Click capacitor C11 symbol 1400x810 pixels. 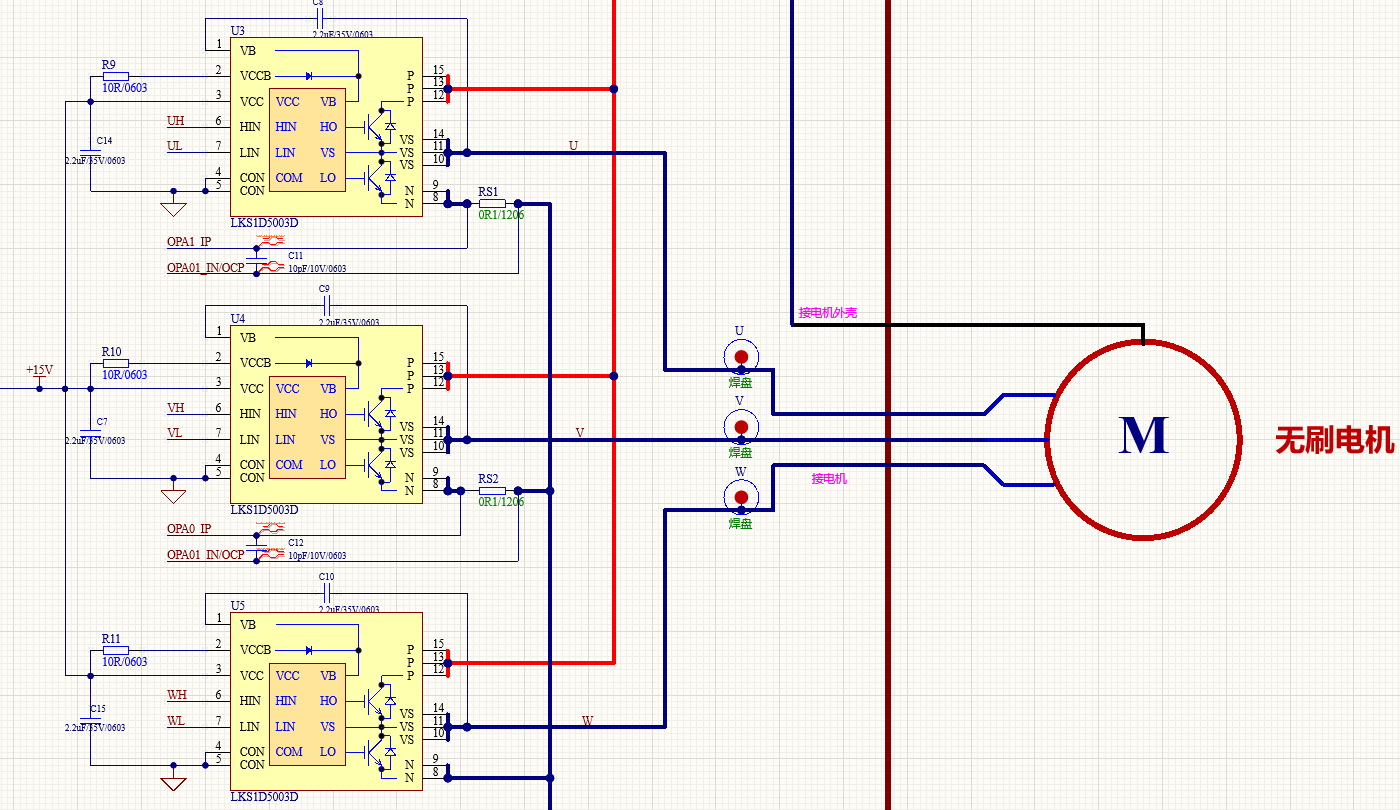click(258, 262)
